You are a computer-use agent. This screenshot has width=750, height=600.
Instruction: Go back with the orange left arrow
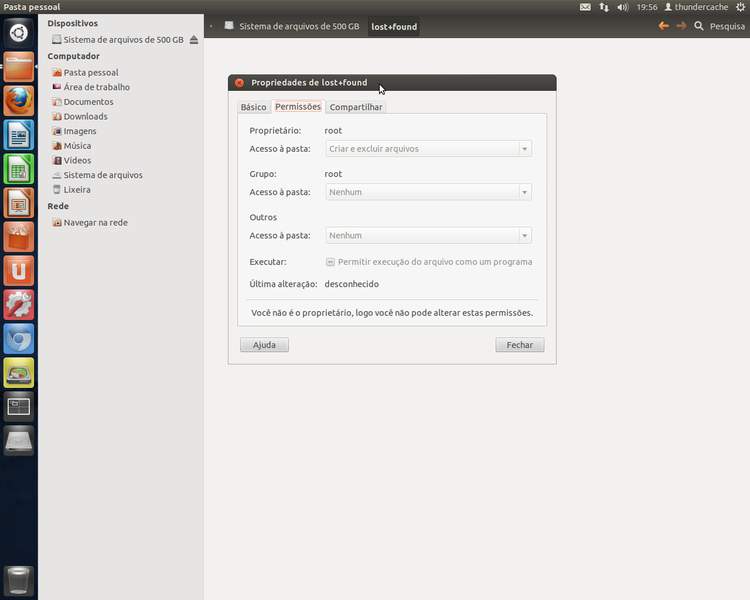click(663, 26)
